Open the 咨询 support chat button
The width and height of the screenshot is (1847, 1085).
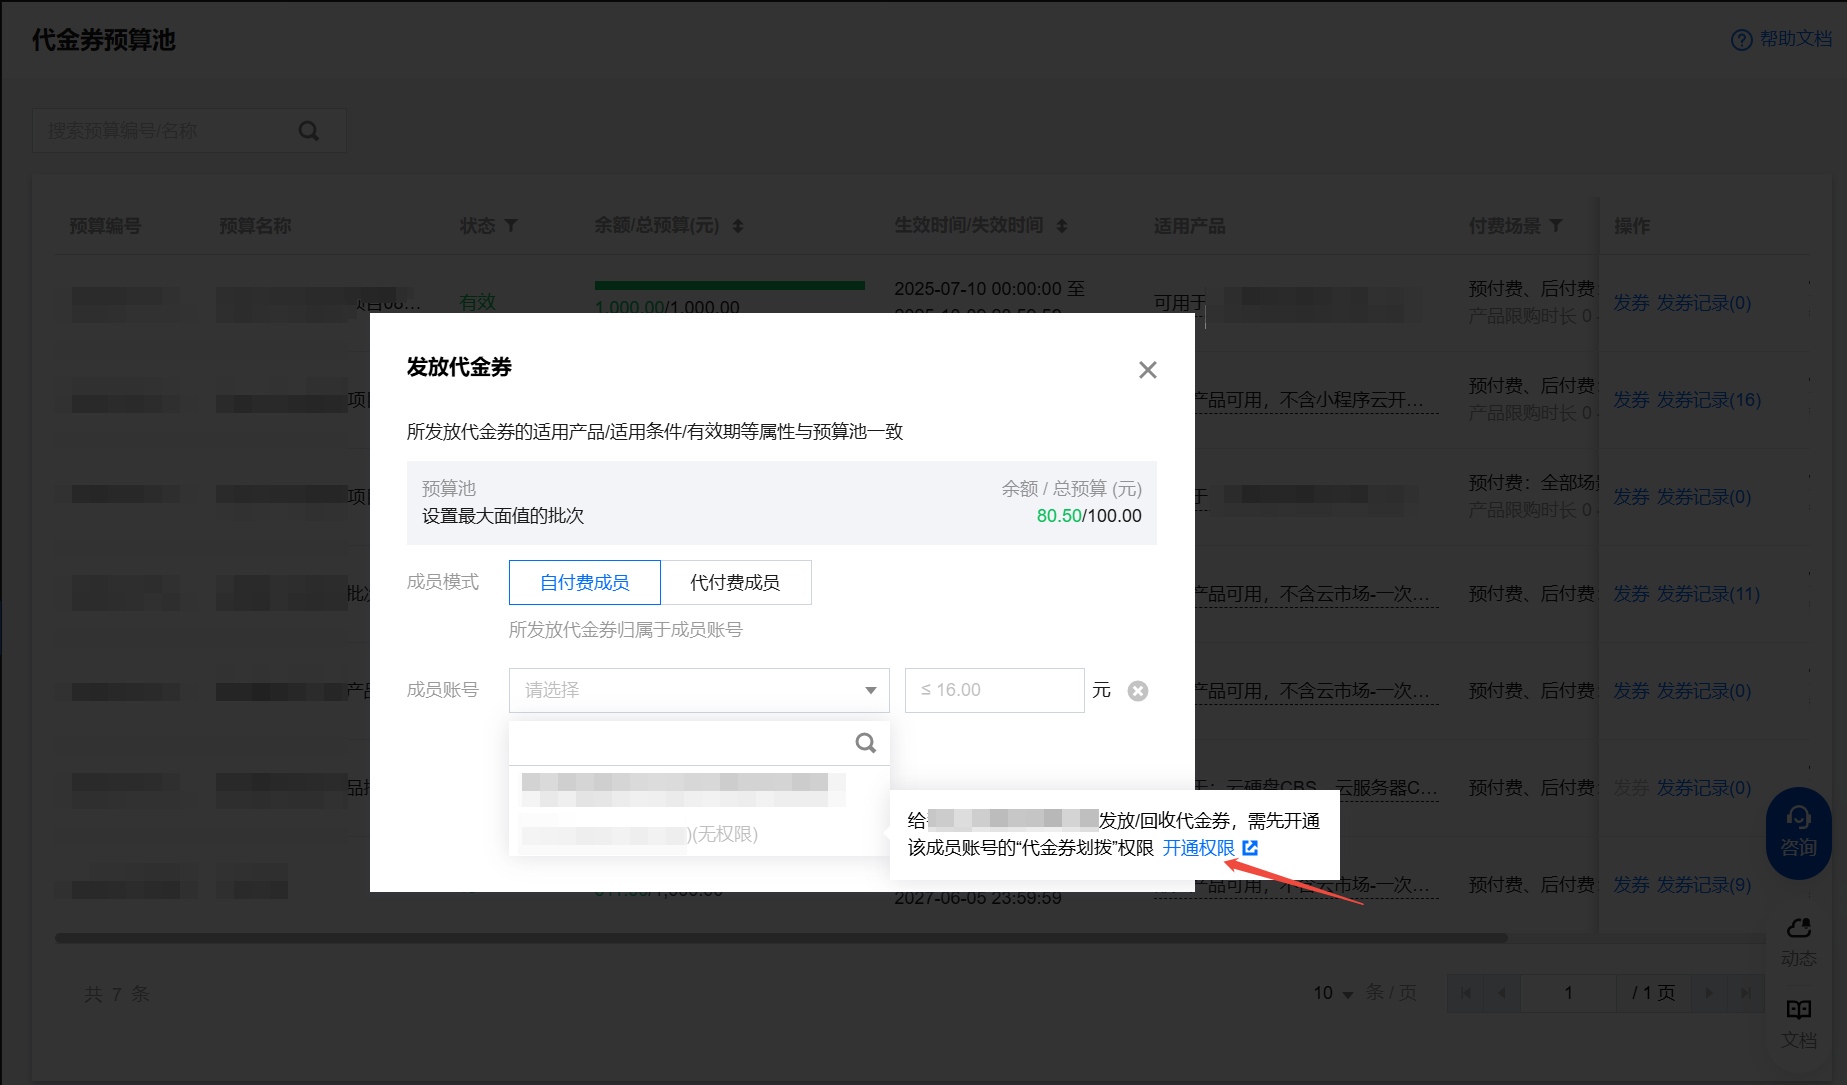(x=1798, y=832)
